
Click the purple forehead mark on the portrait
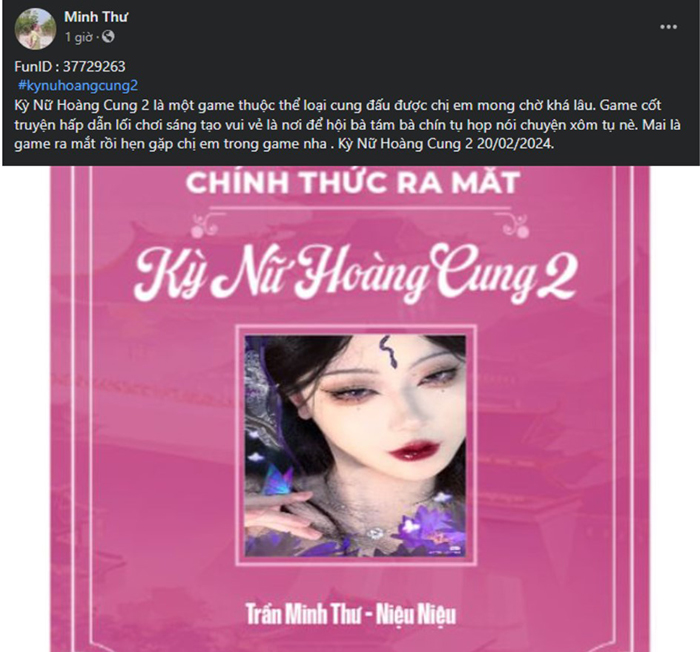point(387,352)
